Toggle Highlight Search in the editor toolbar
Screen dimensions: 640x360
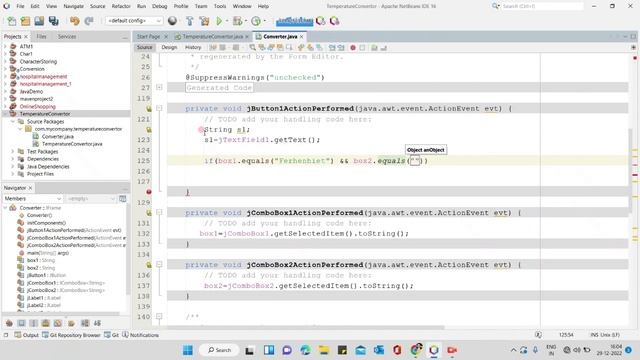280,48
